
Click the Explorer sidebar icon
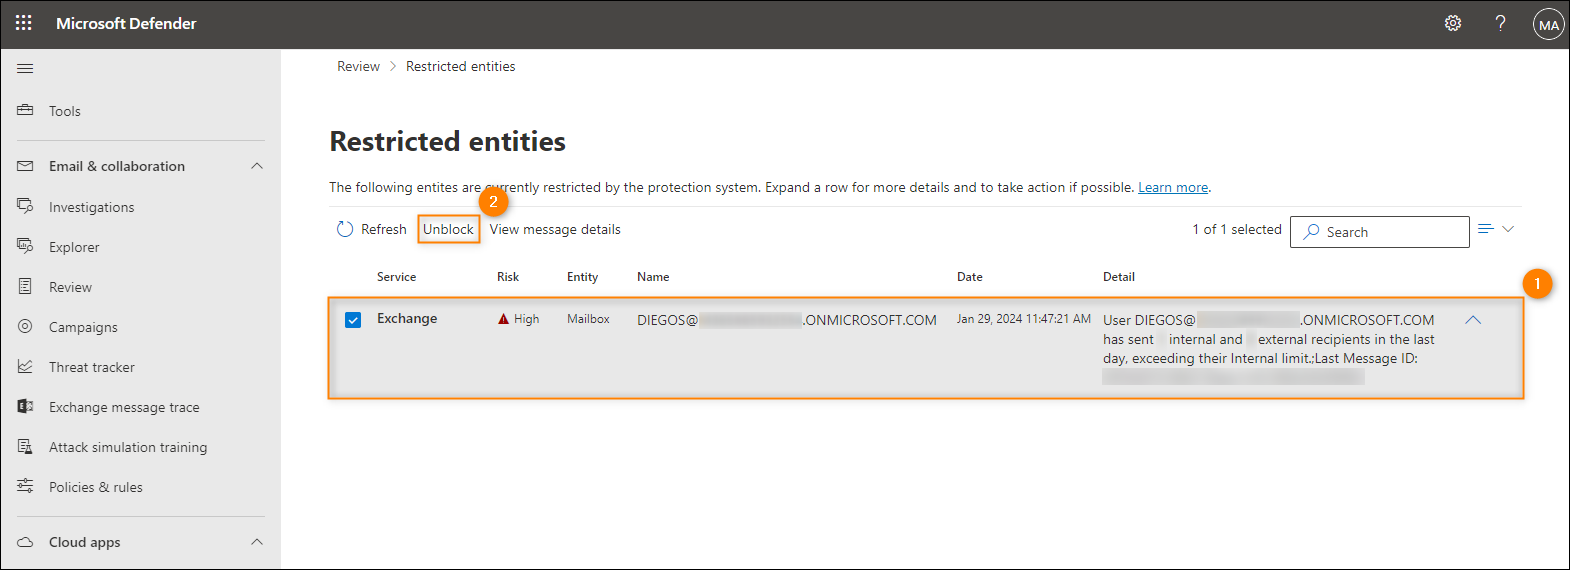tap(25, 246)
